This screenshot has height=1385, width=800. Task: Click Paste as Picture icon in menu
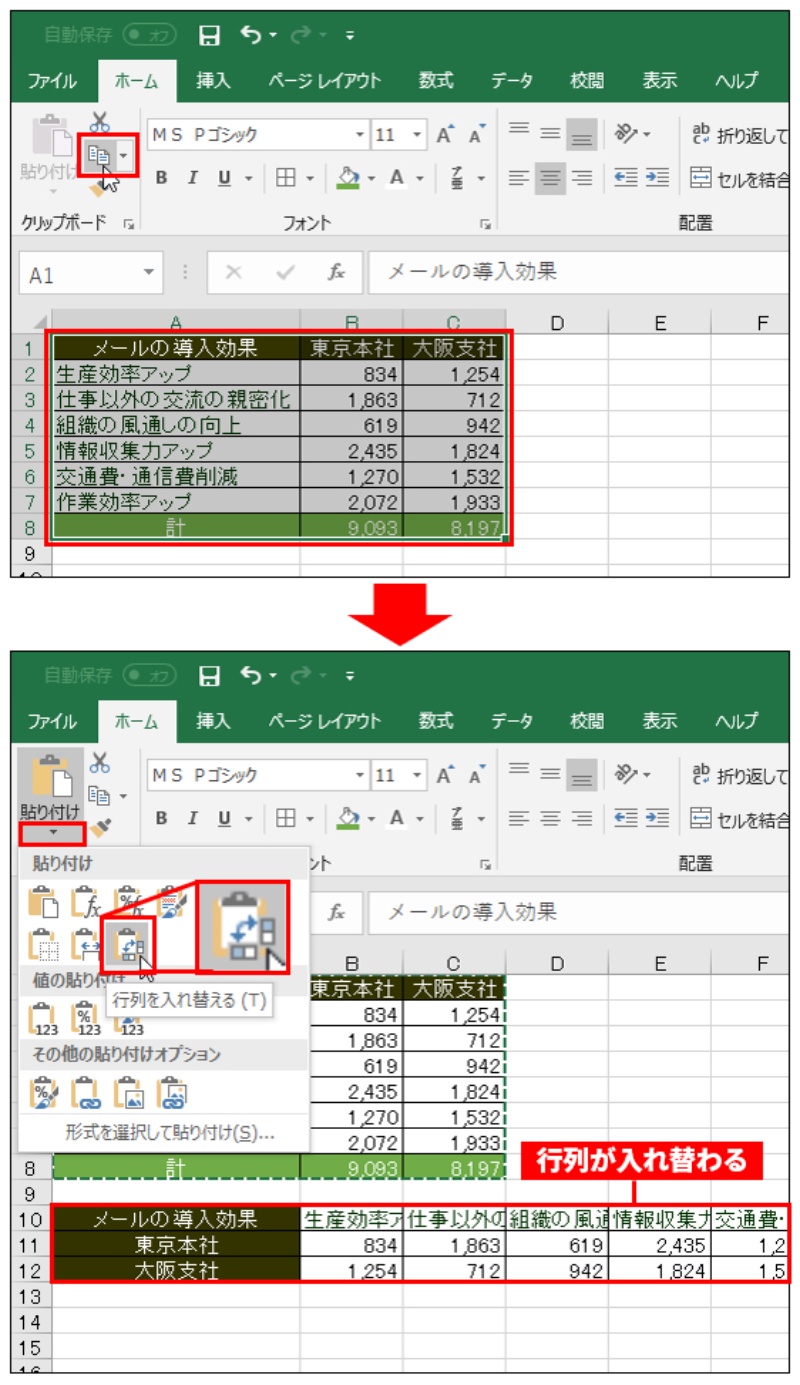130,1094
